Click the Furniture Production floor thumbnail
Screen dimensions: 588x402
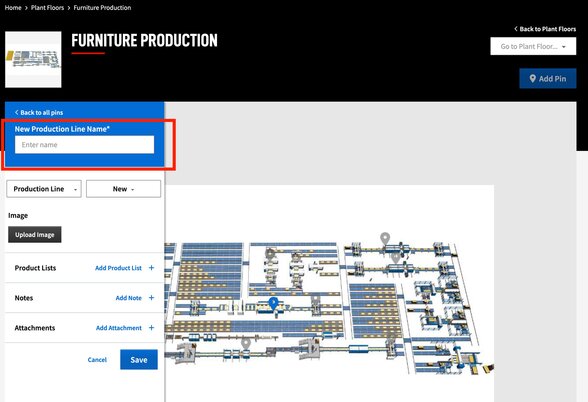tap(33, 60)
